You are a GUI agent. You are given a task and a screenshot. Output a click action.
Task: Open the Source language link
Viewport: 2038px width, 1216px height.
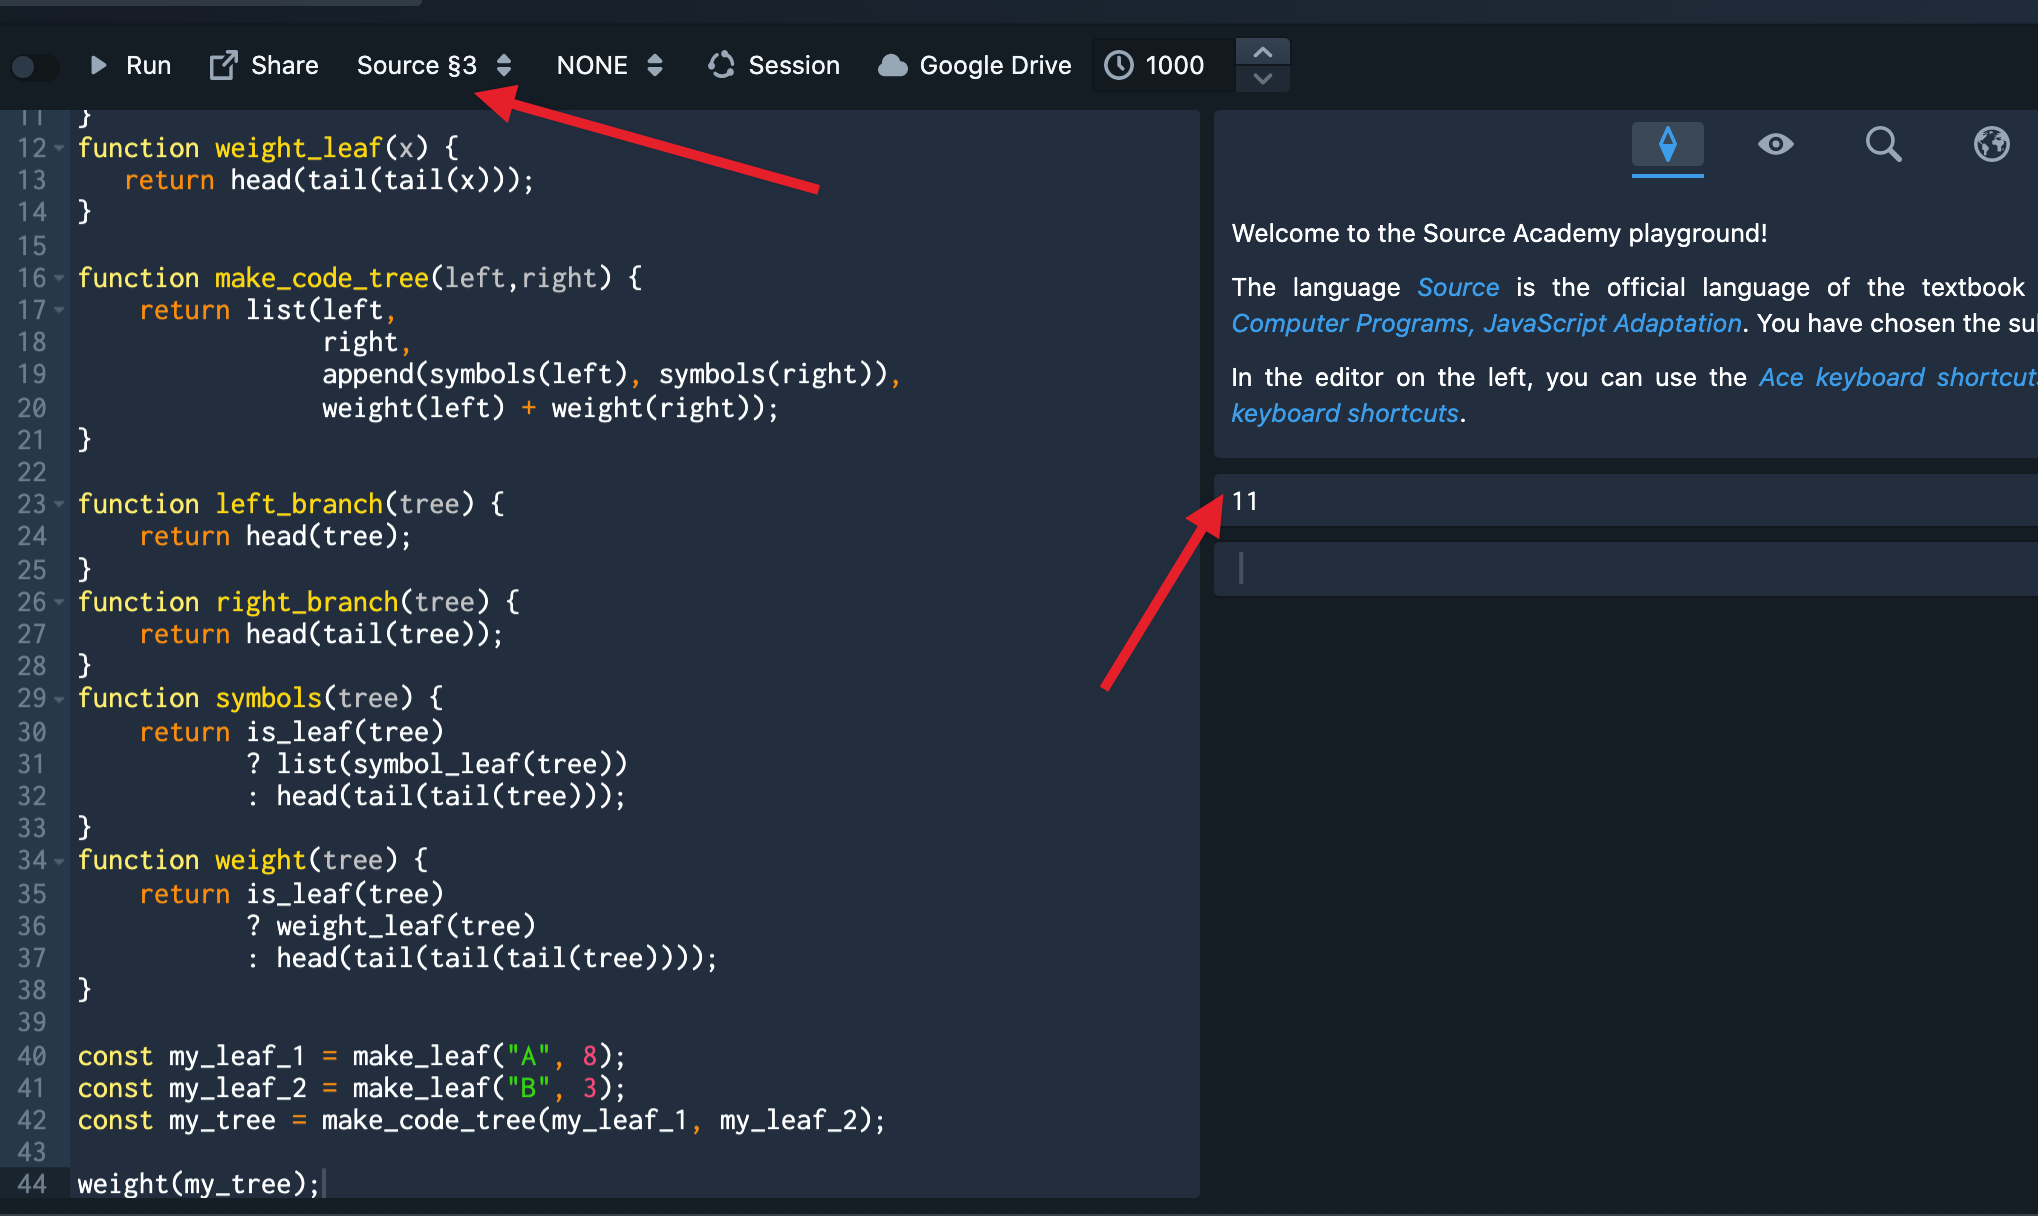click(x=1457, y=288)
